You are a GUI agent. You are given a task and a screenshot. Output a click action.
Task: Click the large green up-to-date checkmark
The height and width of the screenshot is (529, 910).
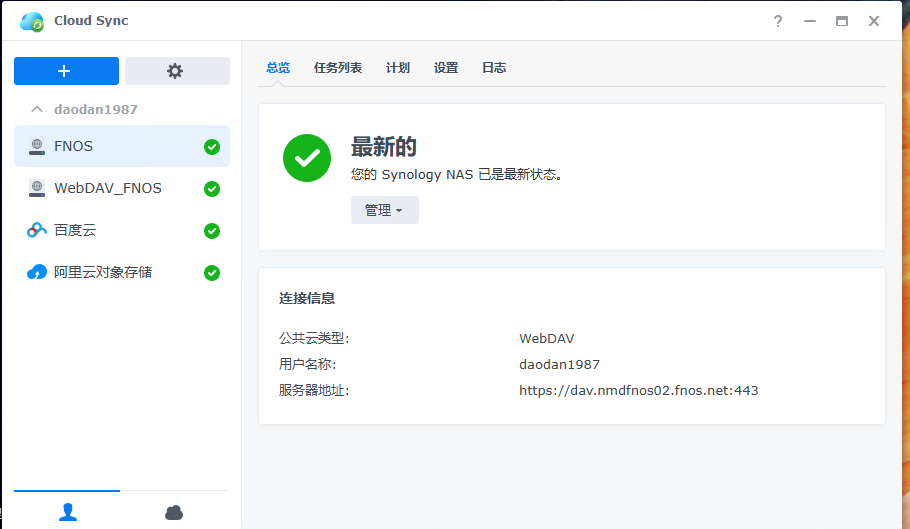click(307, 158)
